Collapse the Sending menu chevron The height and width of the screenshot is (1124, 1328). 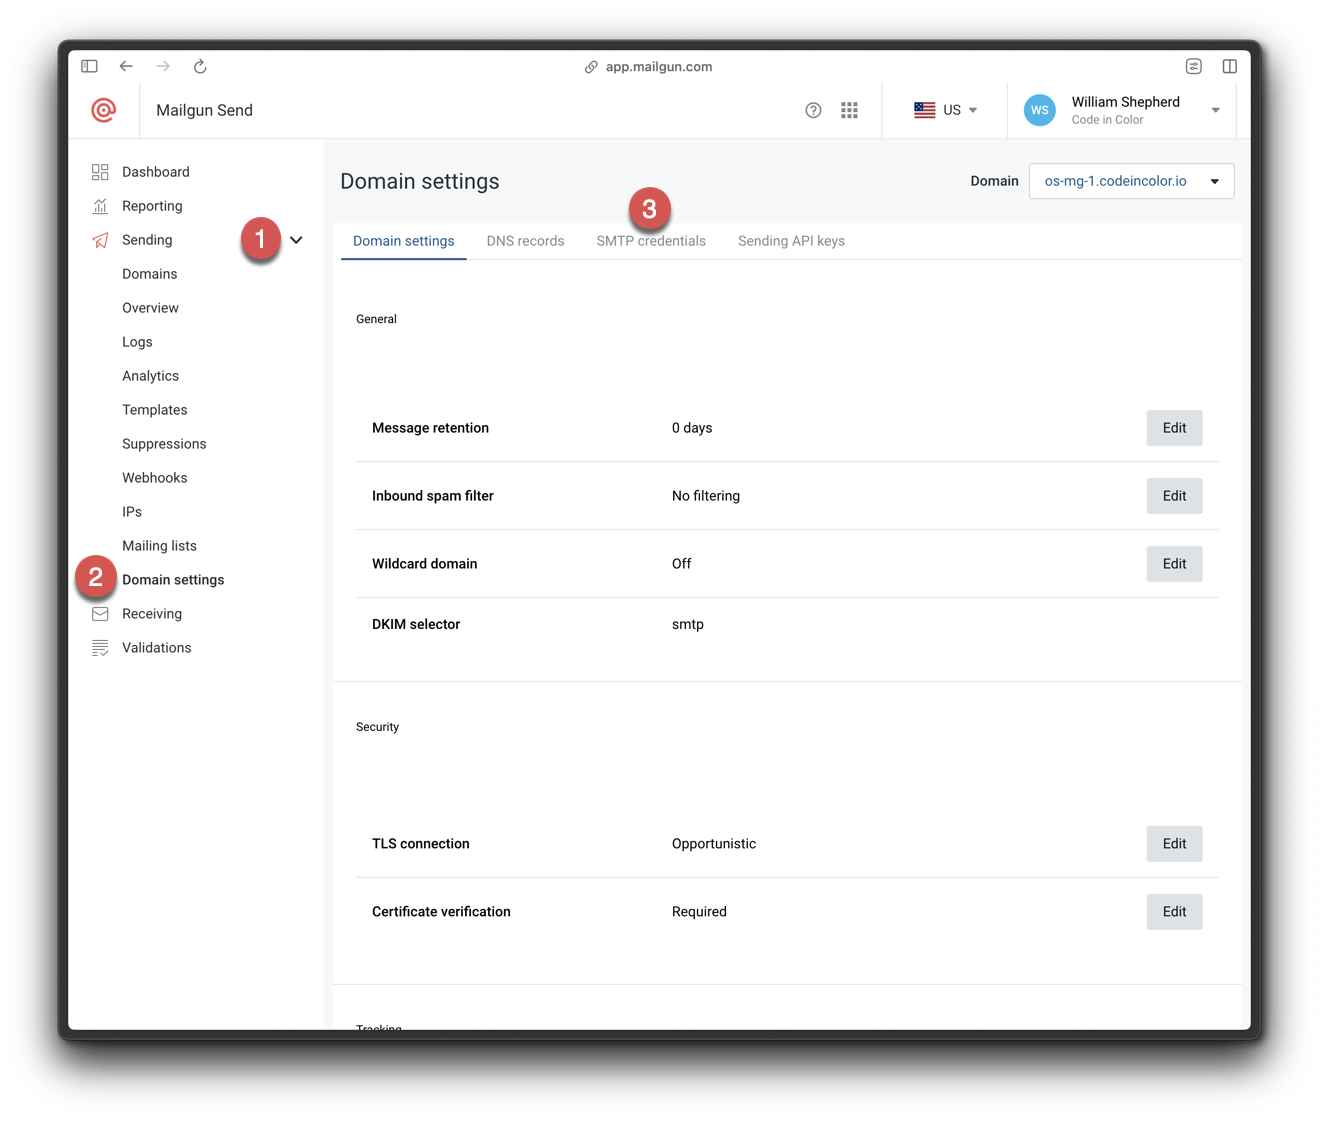pos(296,240)
